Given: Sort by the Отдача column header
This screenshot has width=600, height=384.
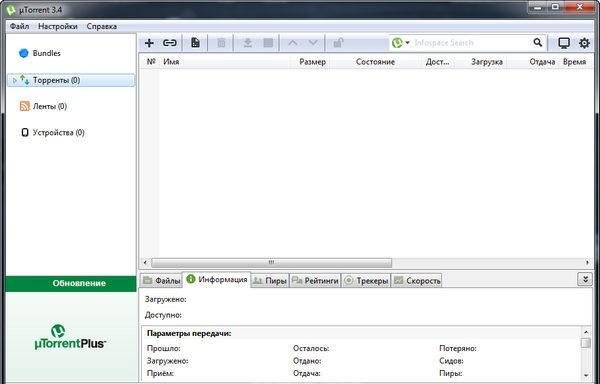Looking at the screenshot, I should [x=542, y=62].
